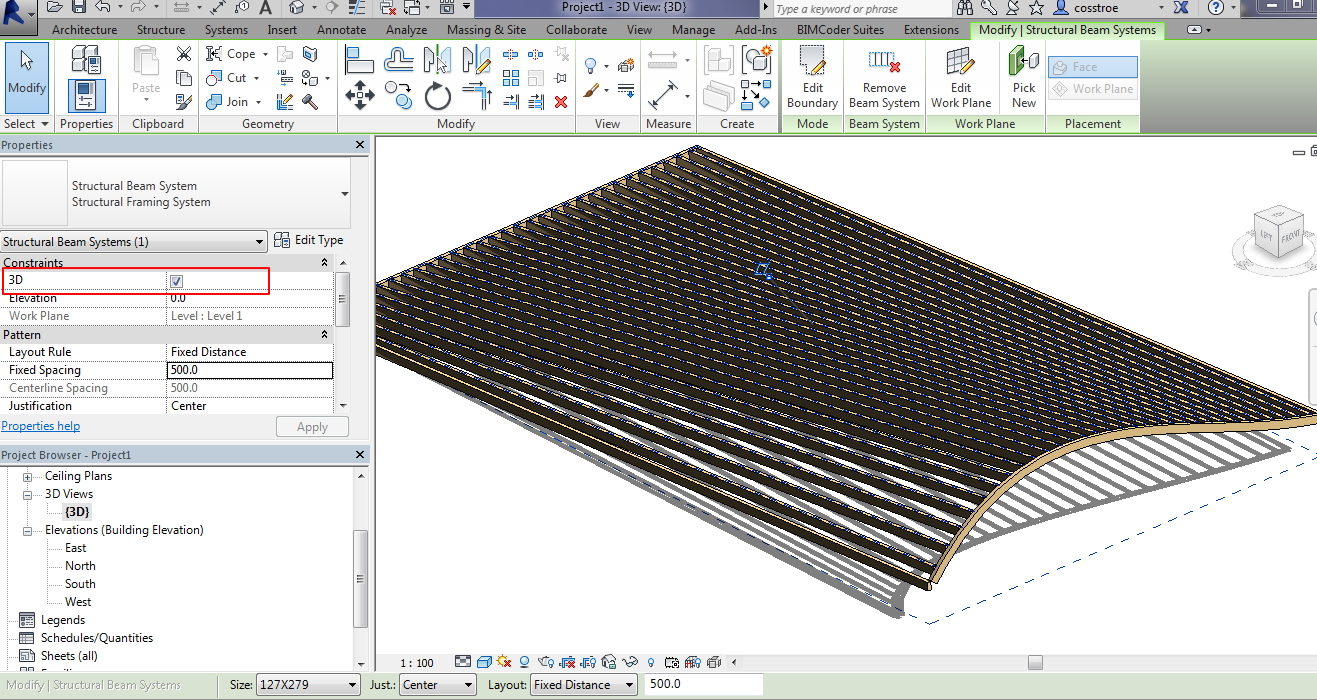Open the Massing & Site tab

(x=486, y=30)
